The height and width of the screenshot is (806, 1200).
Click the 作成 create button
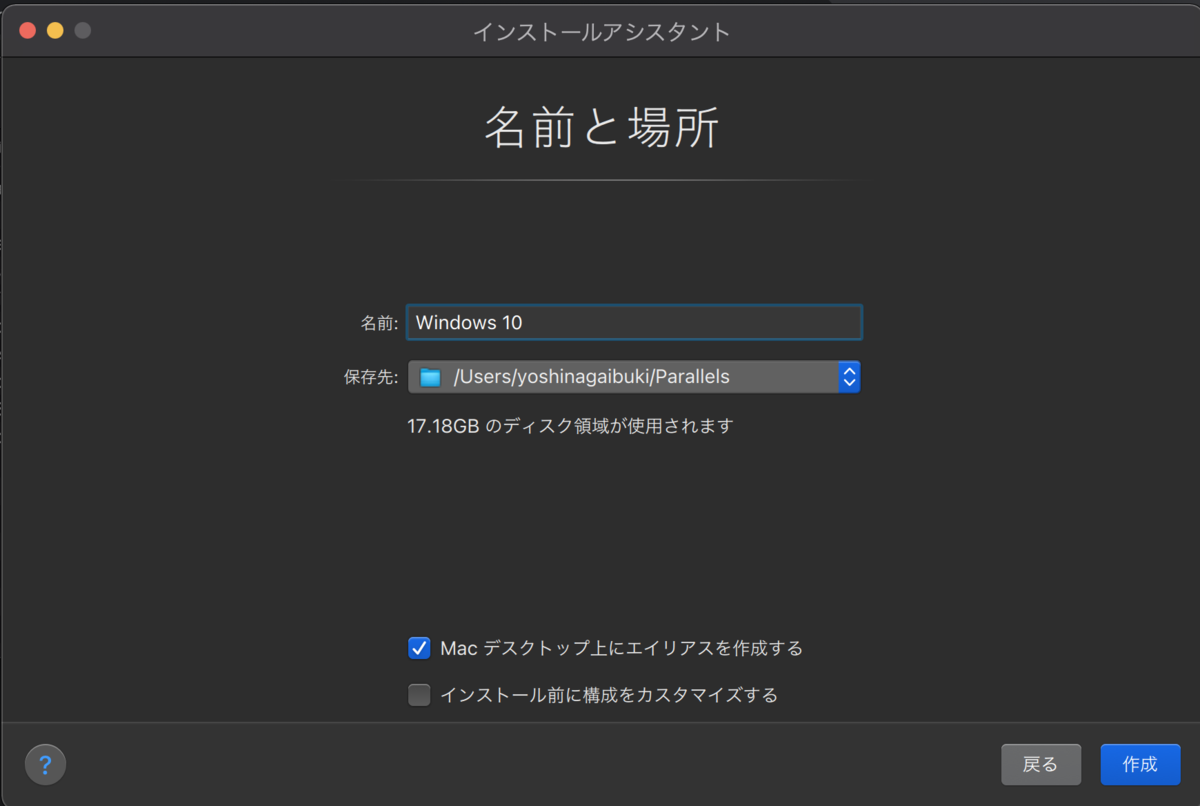pyautogui.click(x=1140, y=765)
